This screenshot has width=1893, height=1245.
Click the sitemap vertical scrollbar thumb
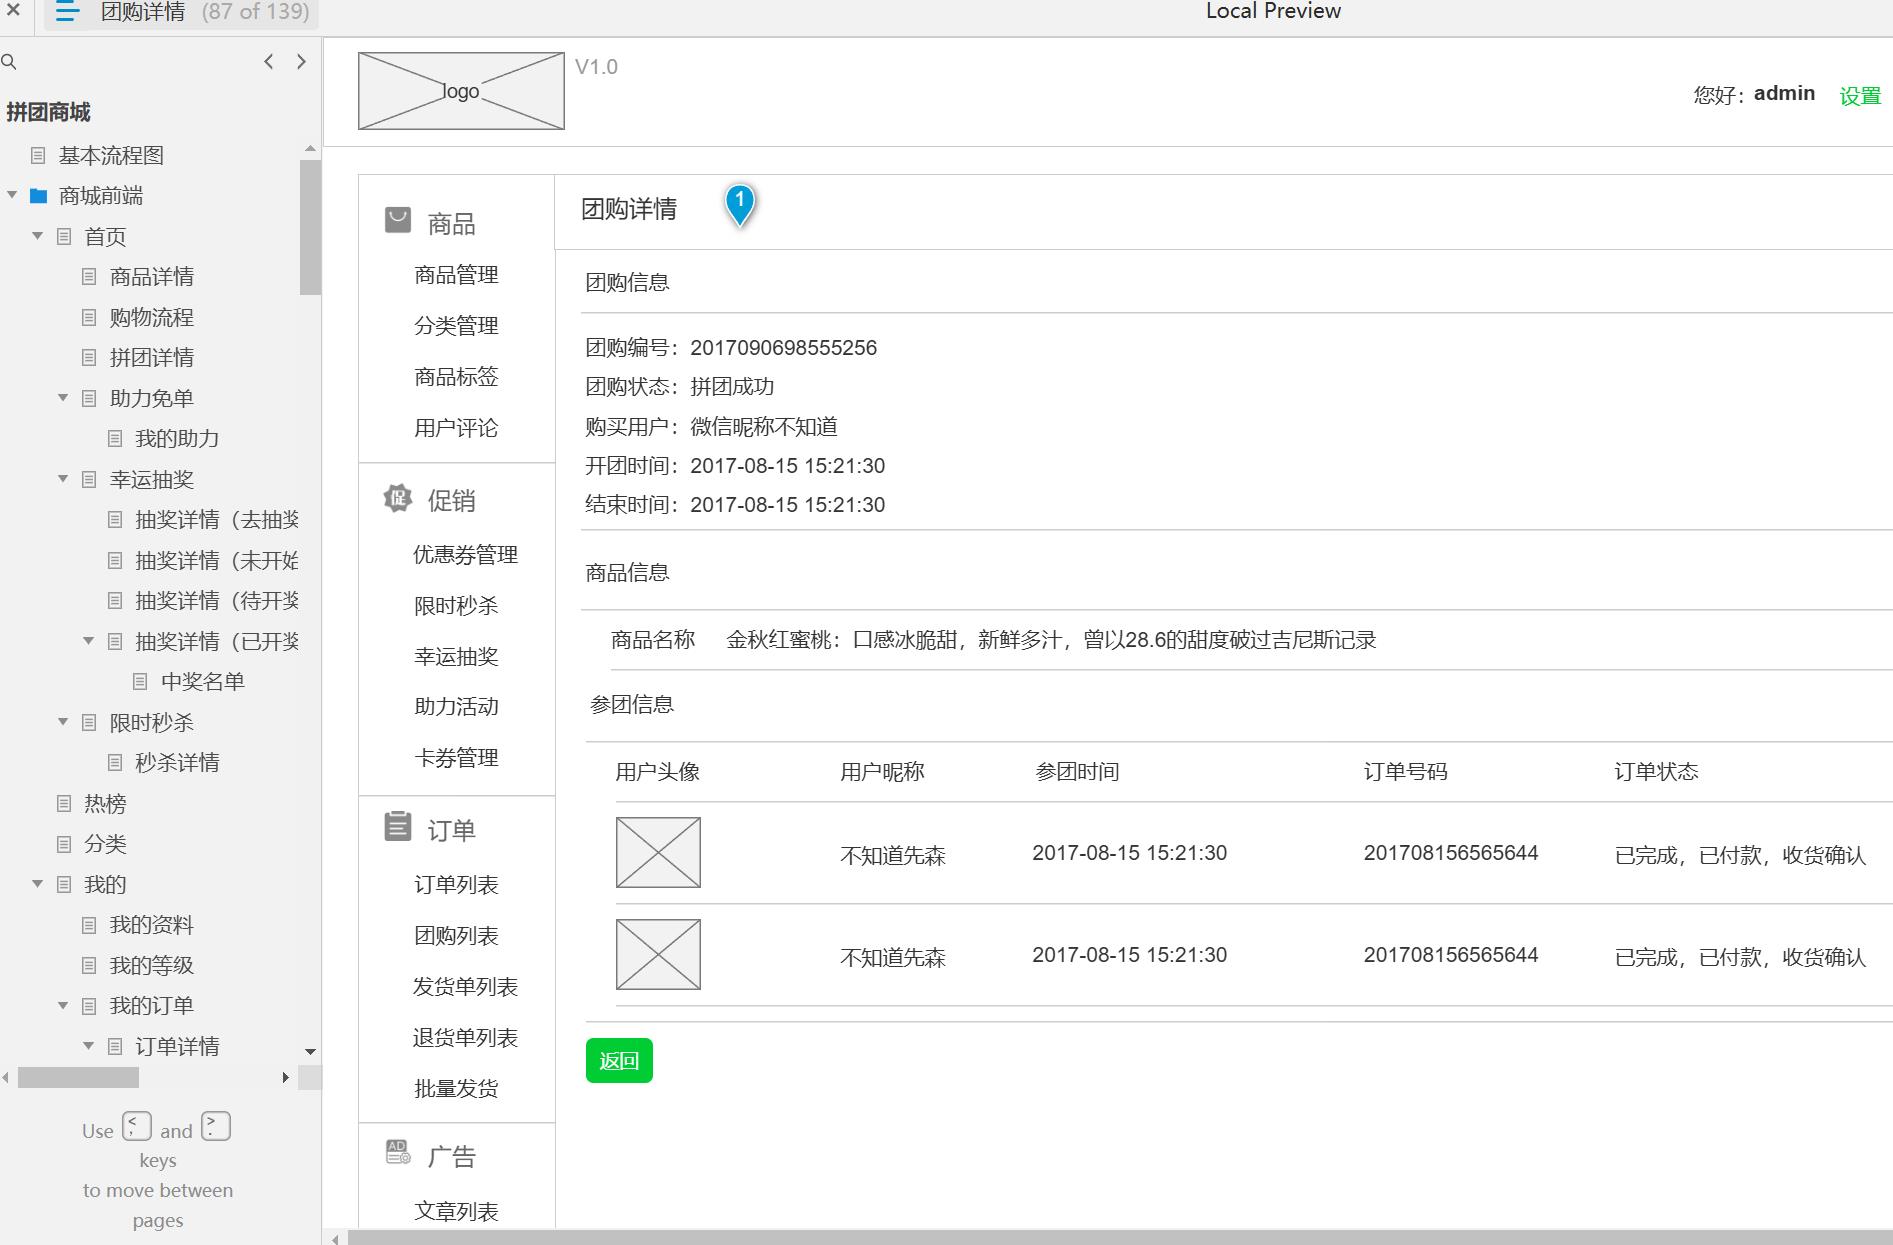(310, 227)
